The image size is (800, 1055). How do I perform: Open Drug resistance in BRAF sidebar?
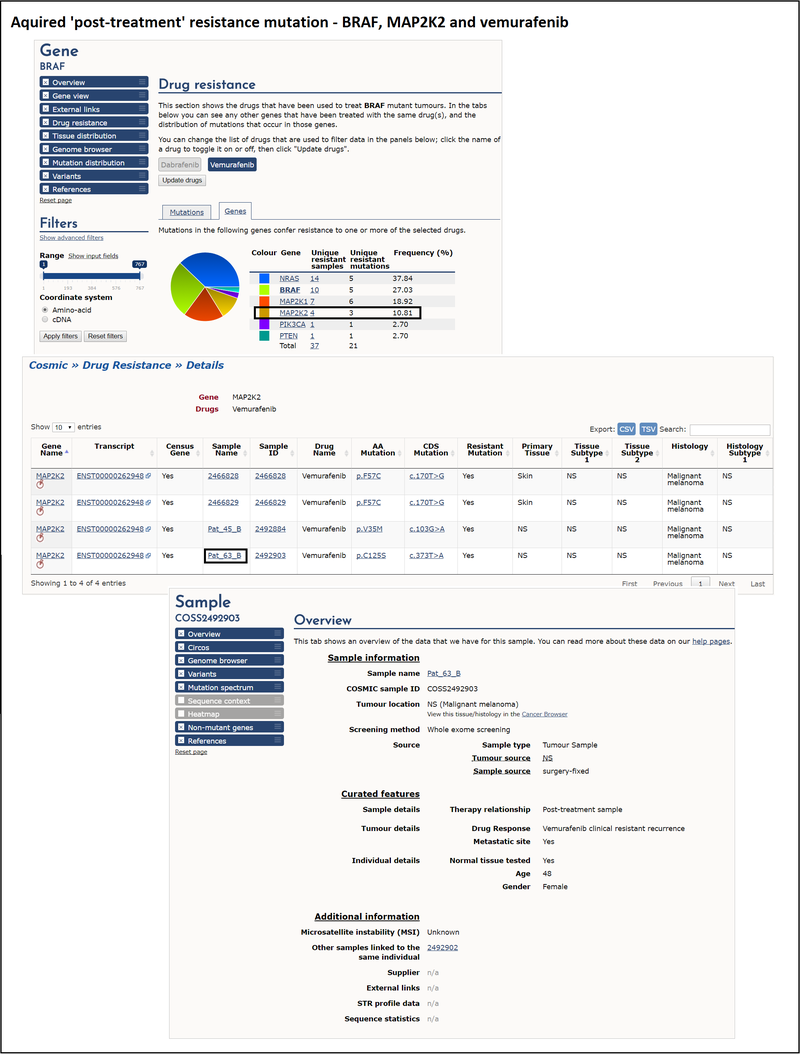(80, 123)
